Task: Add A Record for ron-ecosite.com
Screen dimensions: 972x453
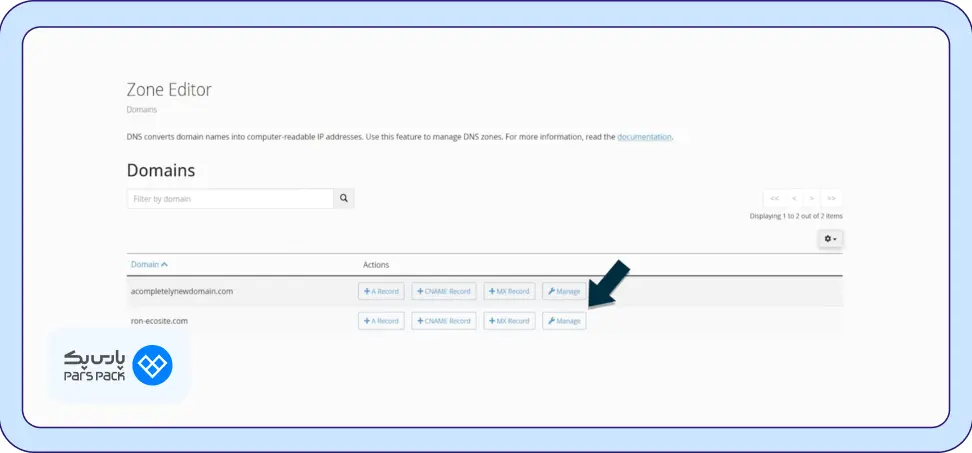Action: click(381, 321)
